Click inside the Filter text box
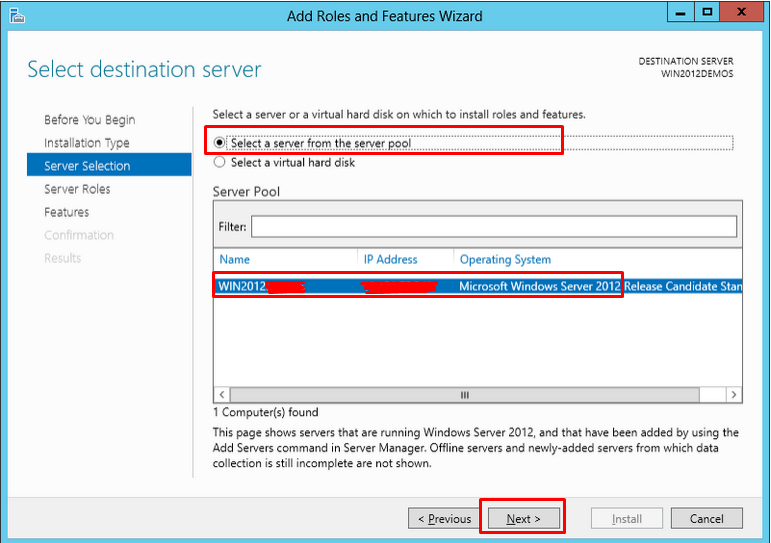Image resolution: width=771 pixels, height=543 pixels. pos(493,227)
